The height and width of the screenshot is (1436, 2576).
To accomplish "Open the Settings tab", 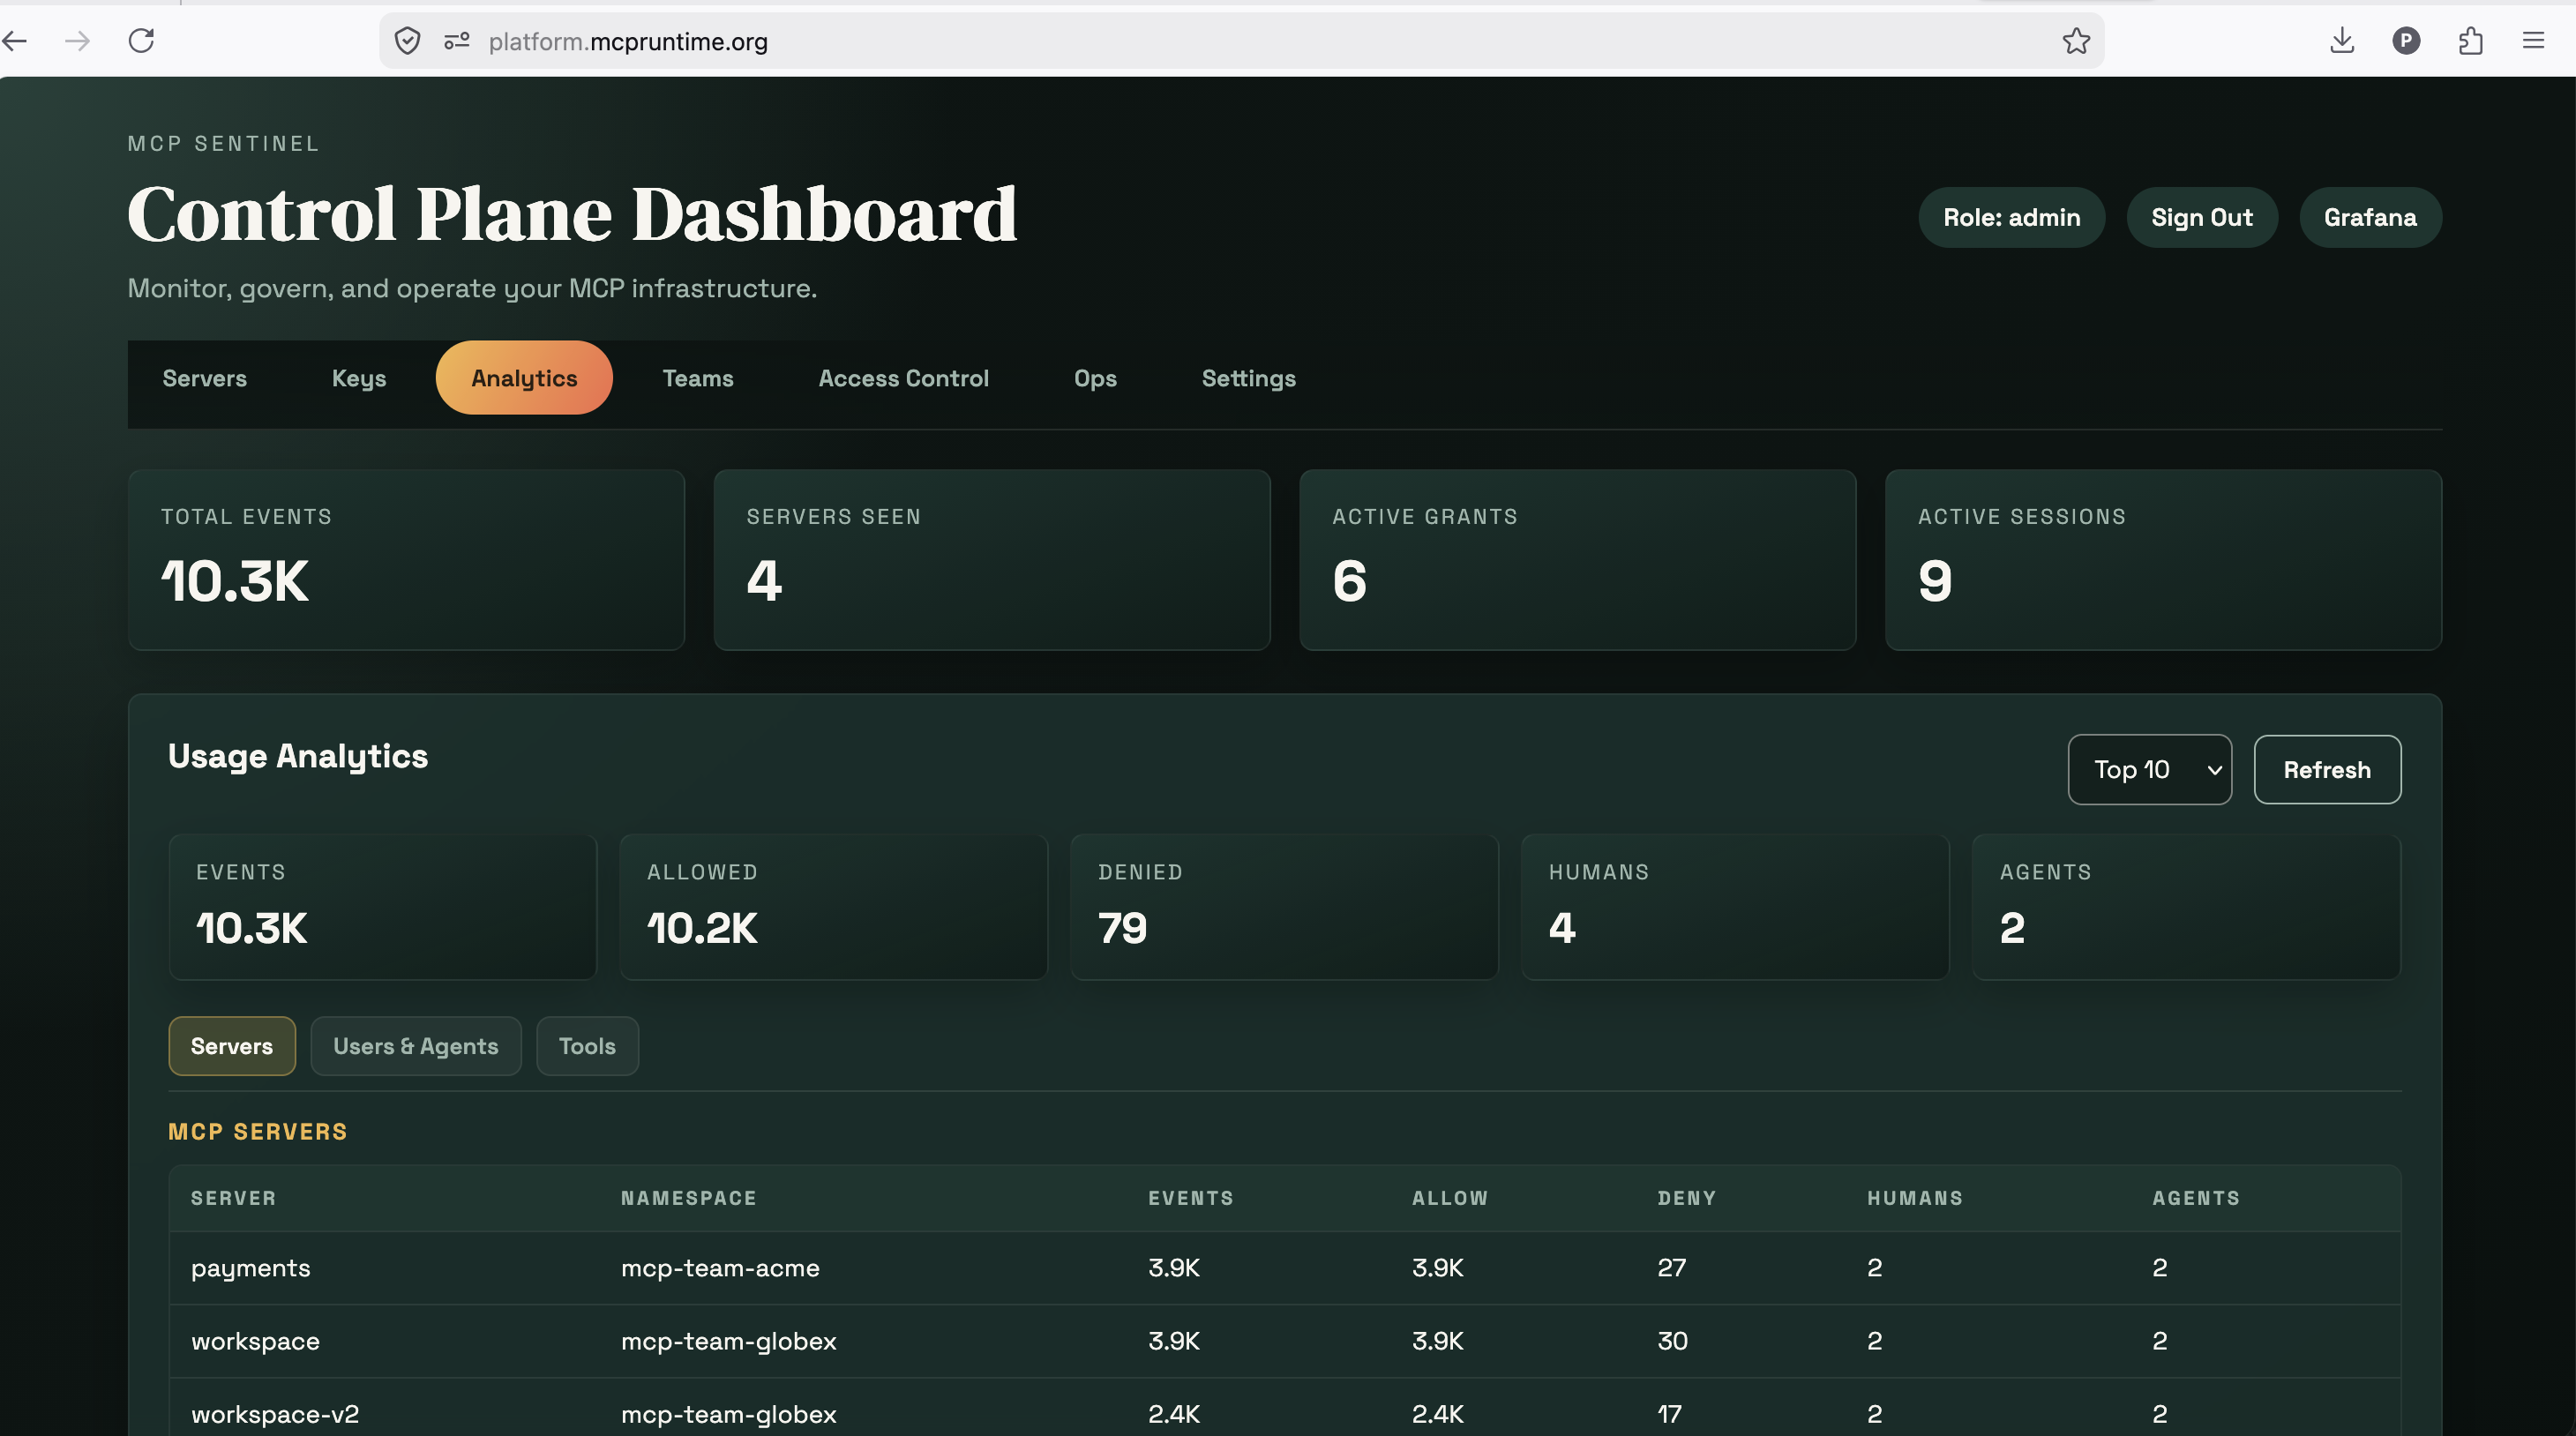I will coord(1248,378).
